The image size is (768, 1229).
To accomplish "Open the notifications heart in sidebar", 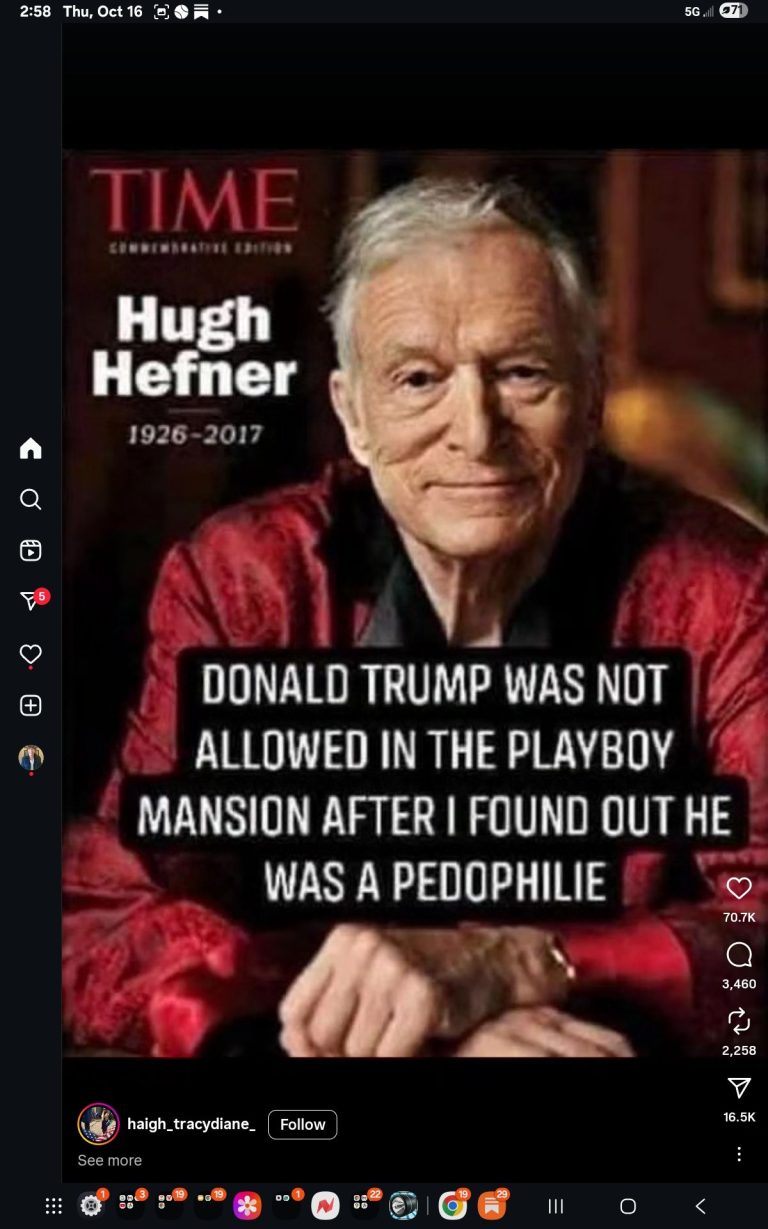I will point(31,654).
